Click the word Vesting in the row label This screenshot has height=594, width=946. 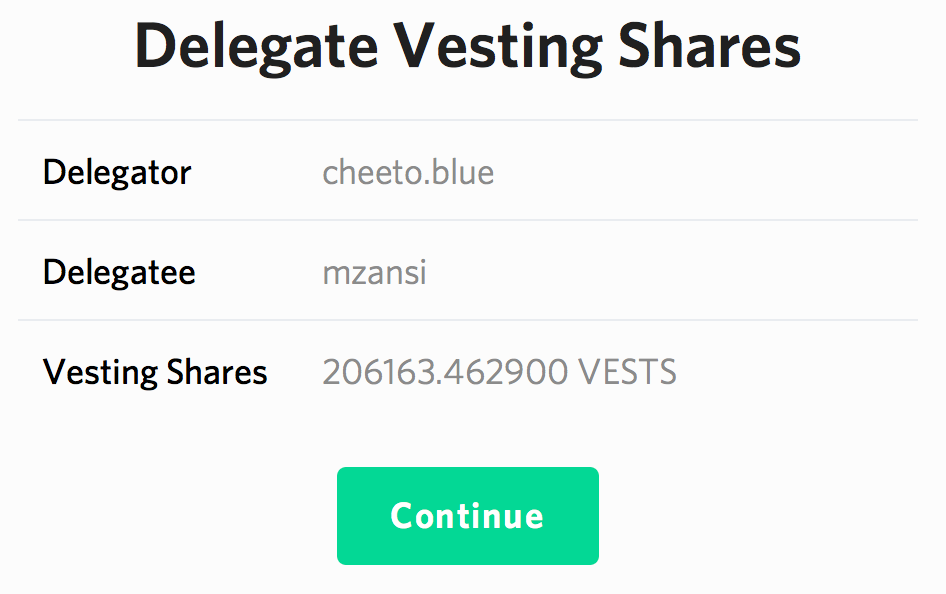click(x=99, y=372)
